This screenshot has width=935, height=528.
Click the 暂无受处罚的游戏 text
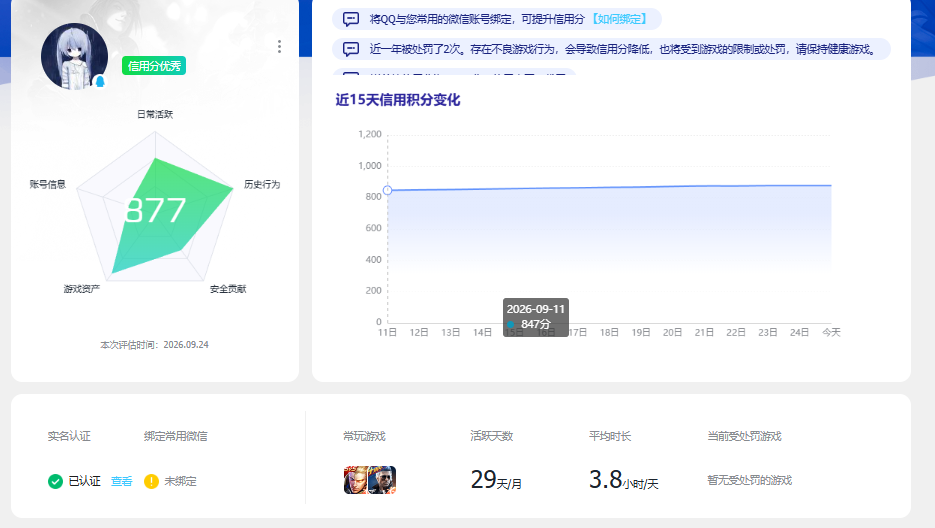tap(750, 480)
